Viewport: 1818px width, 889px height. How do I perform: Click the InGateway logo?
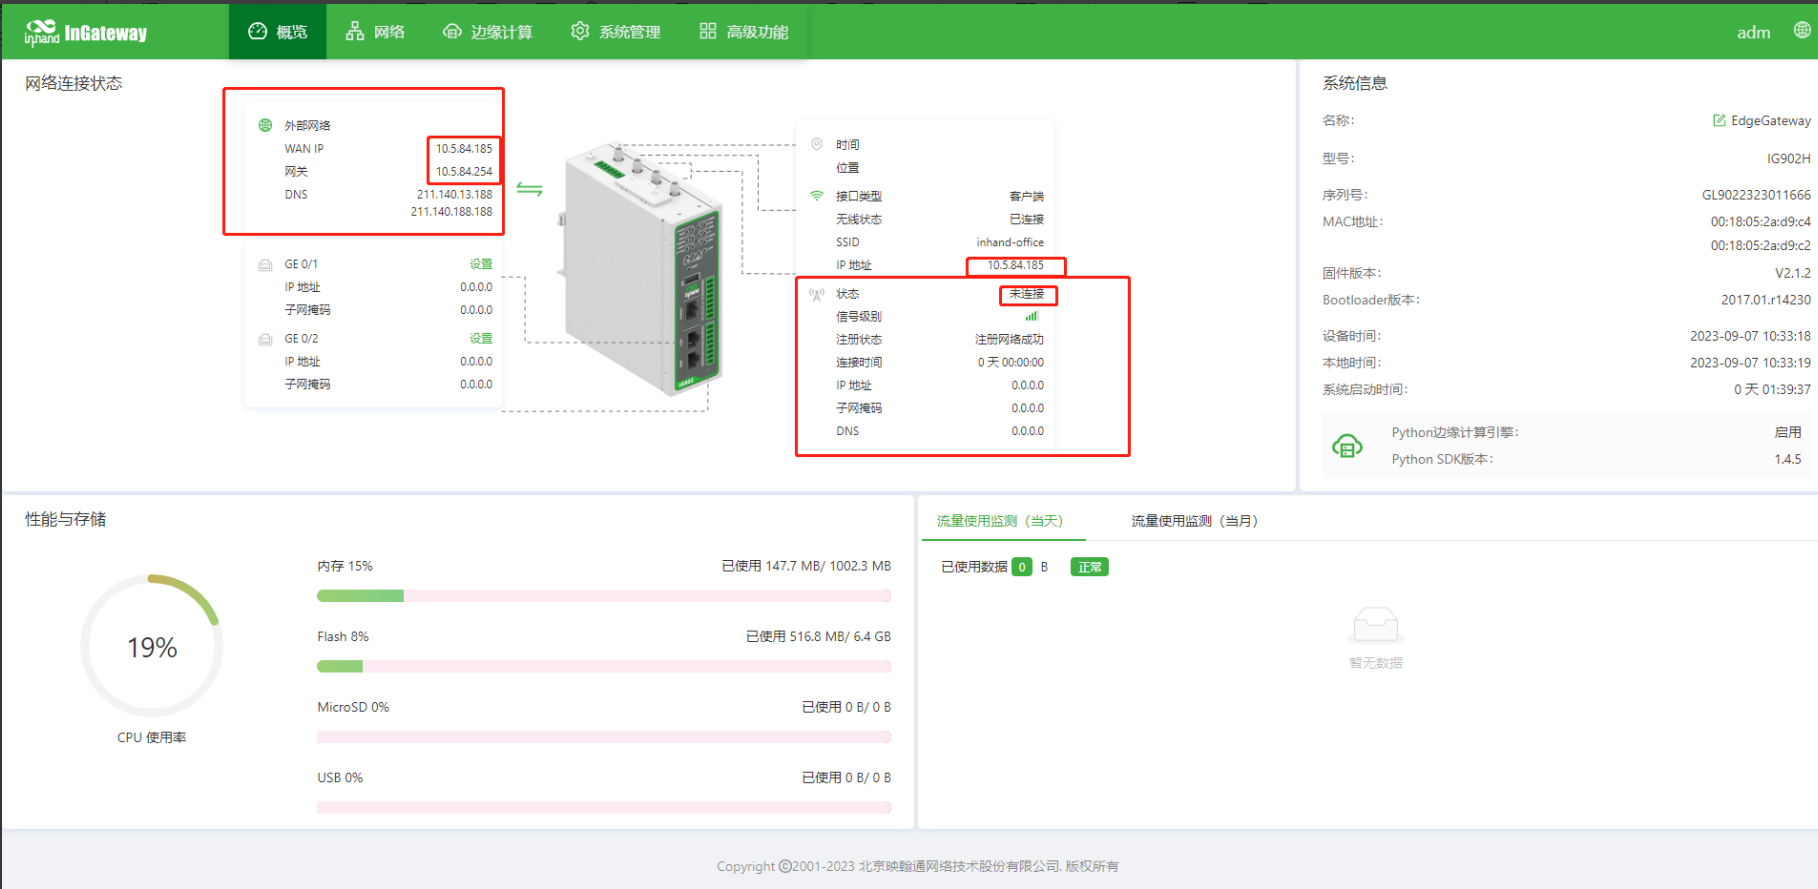tap(86, 33)
